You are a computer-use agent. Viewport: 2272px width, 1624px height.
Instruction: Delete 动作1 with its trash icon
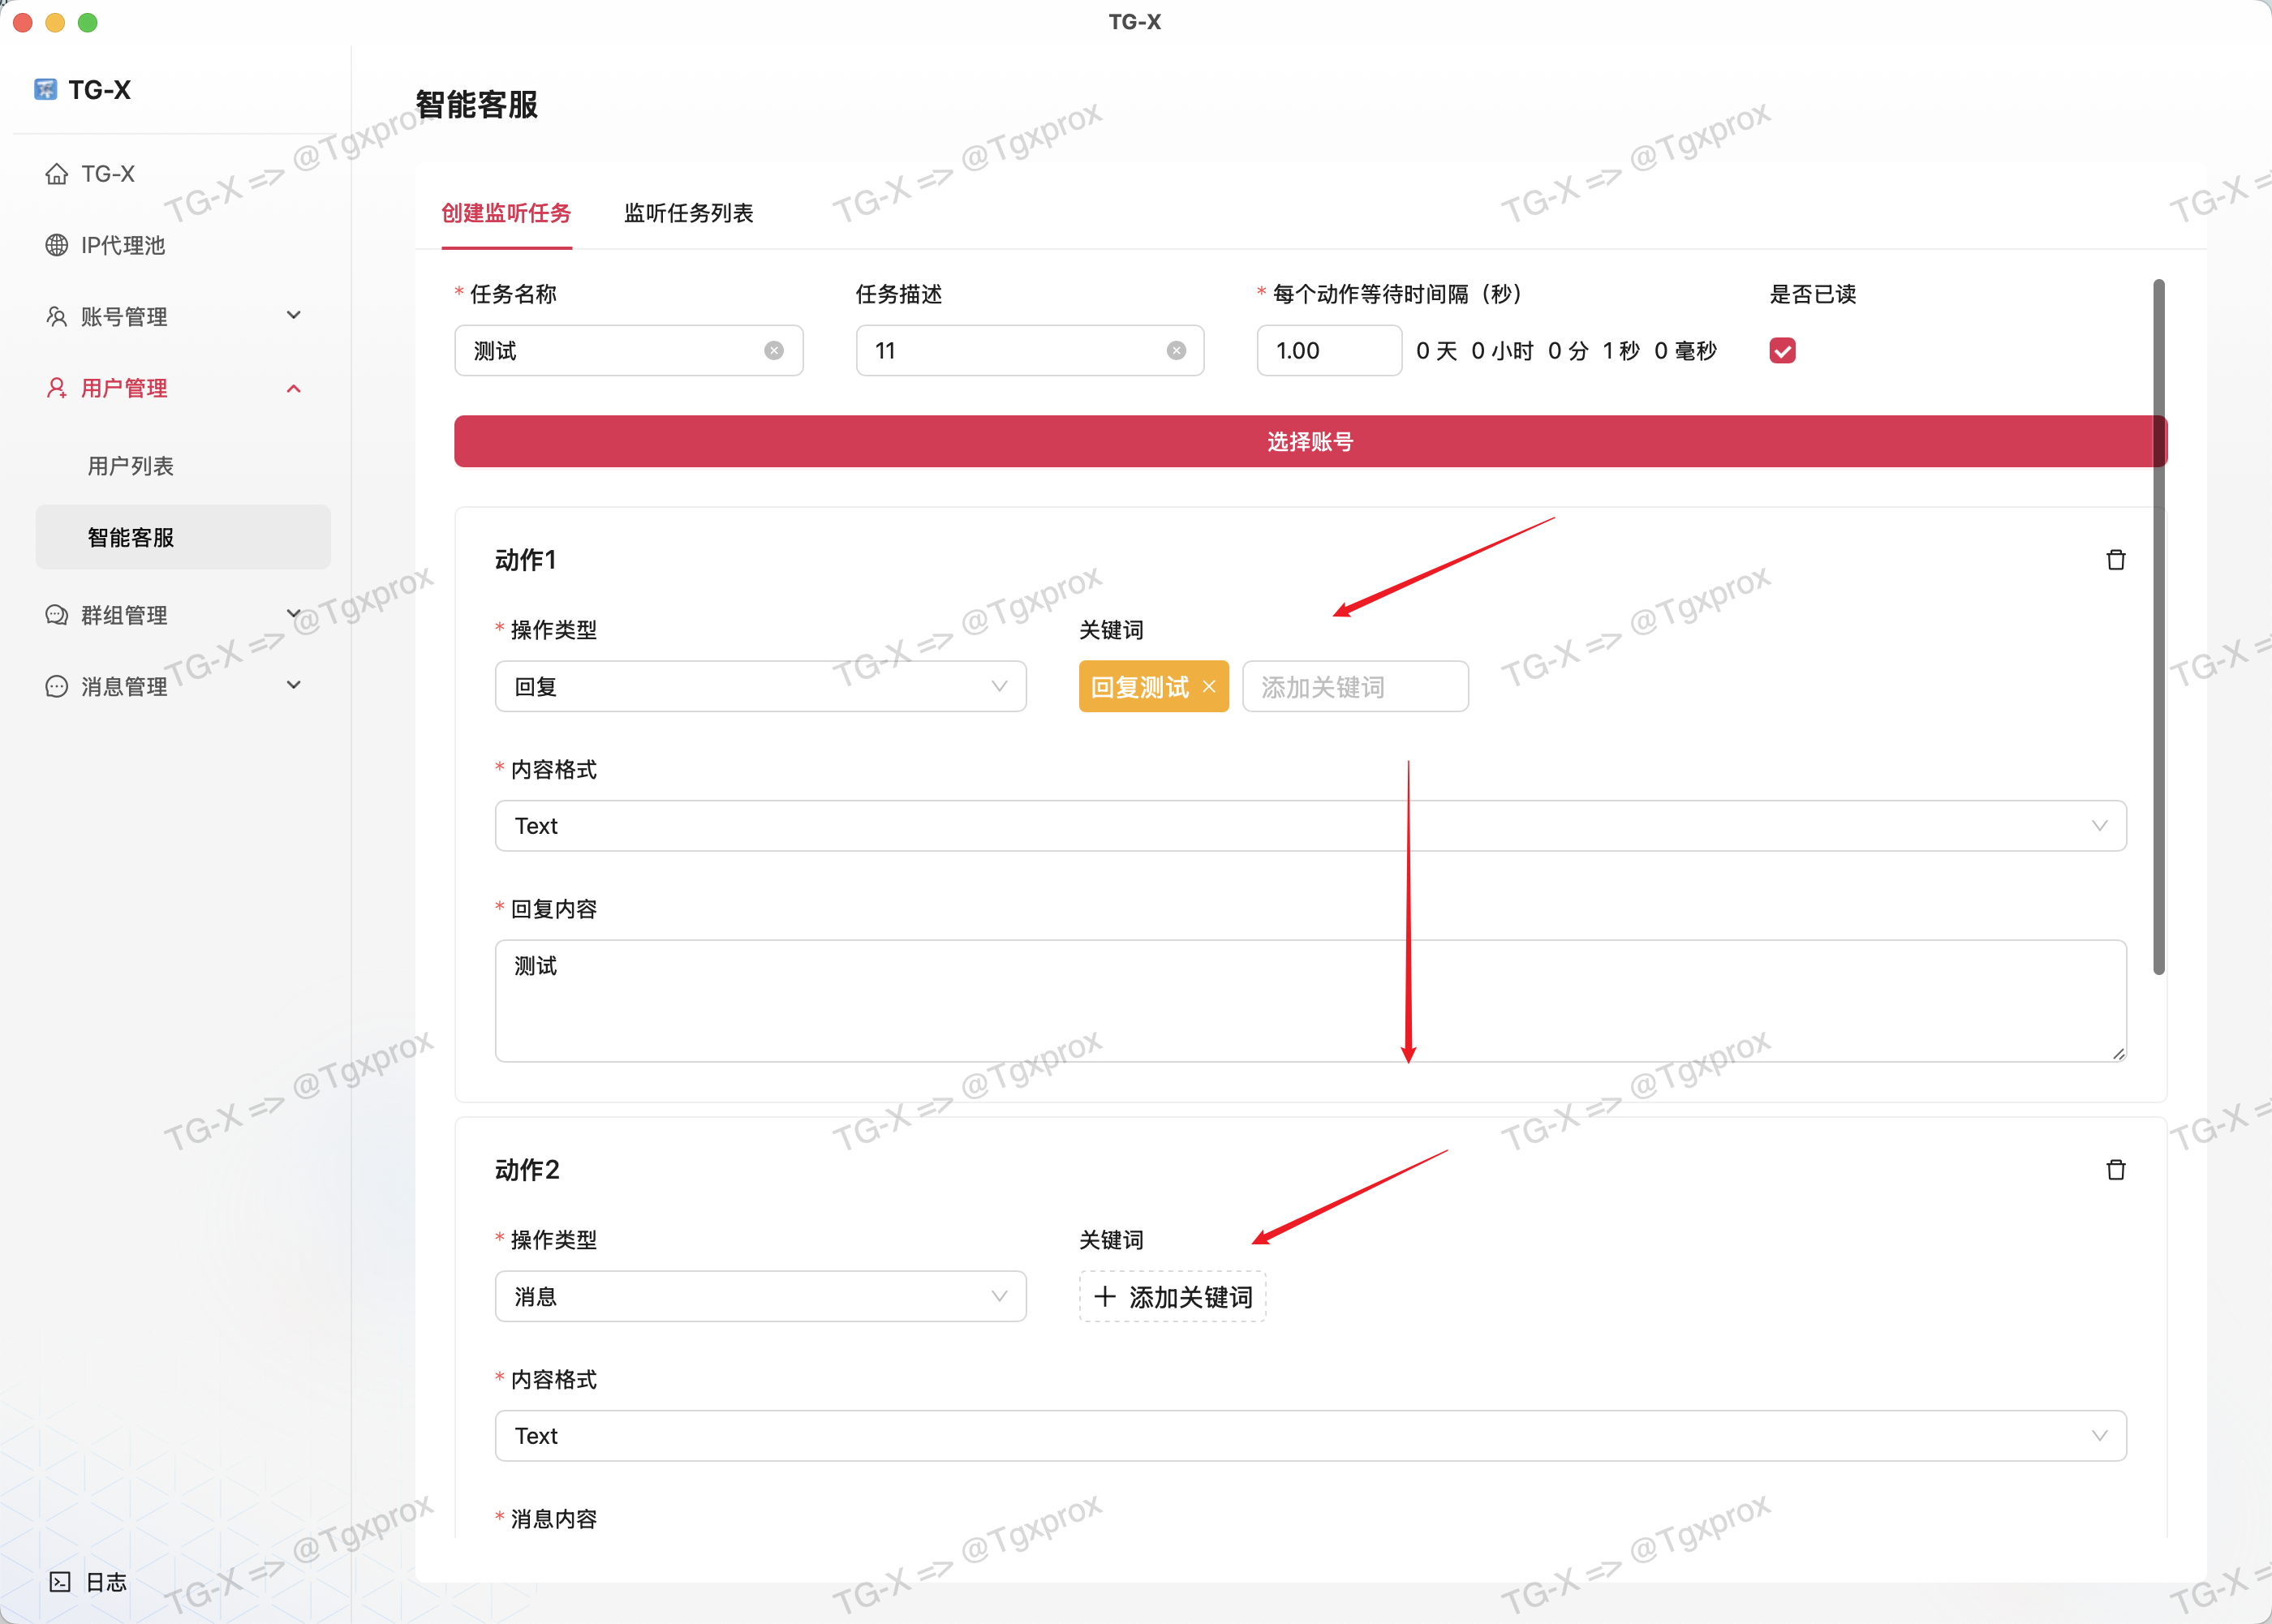[2116, 559]
